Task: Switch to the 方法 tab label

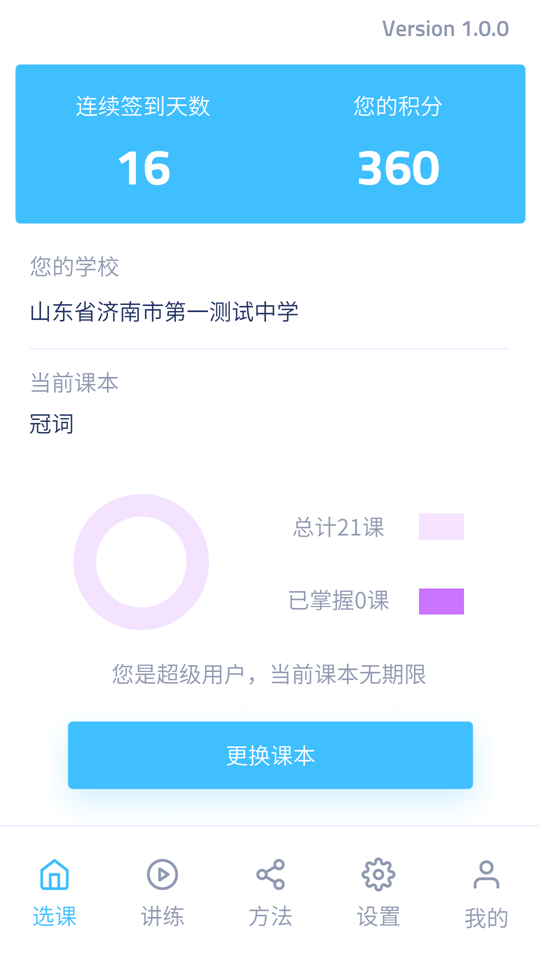Action: (270, 917)
